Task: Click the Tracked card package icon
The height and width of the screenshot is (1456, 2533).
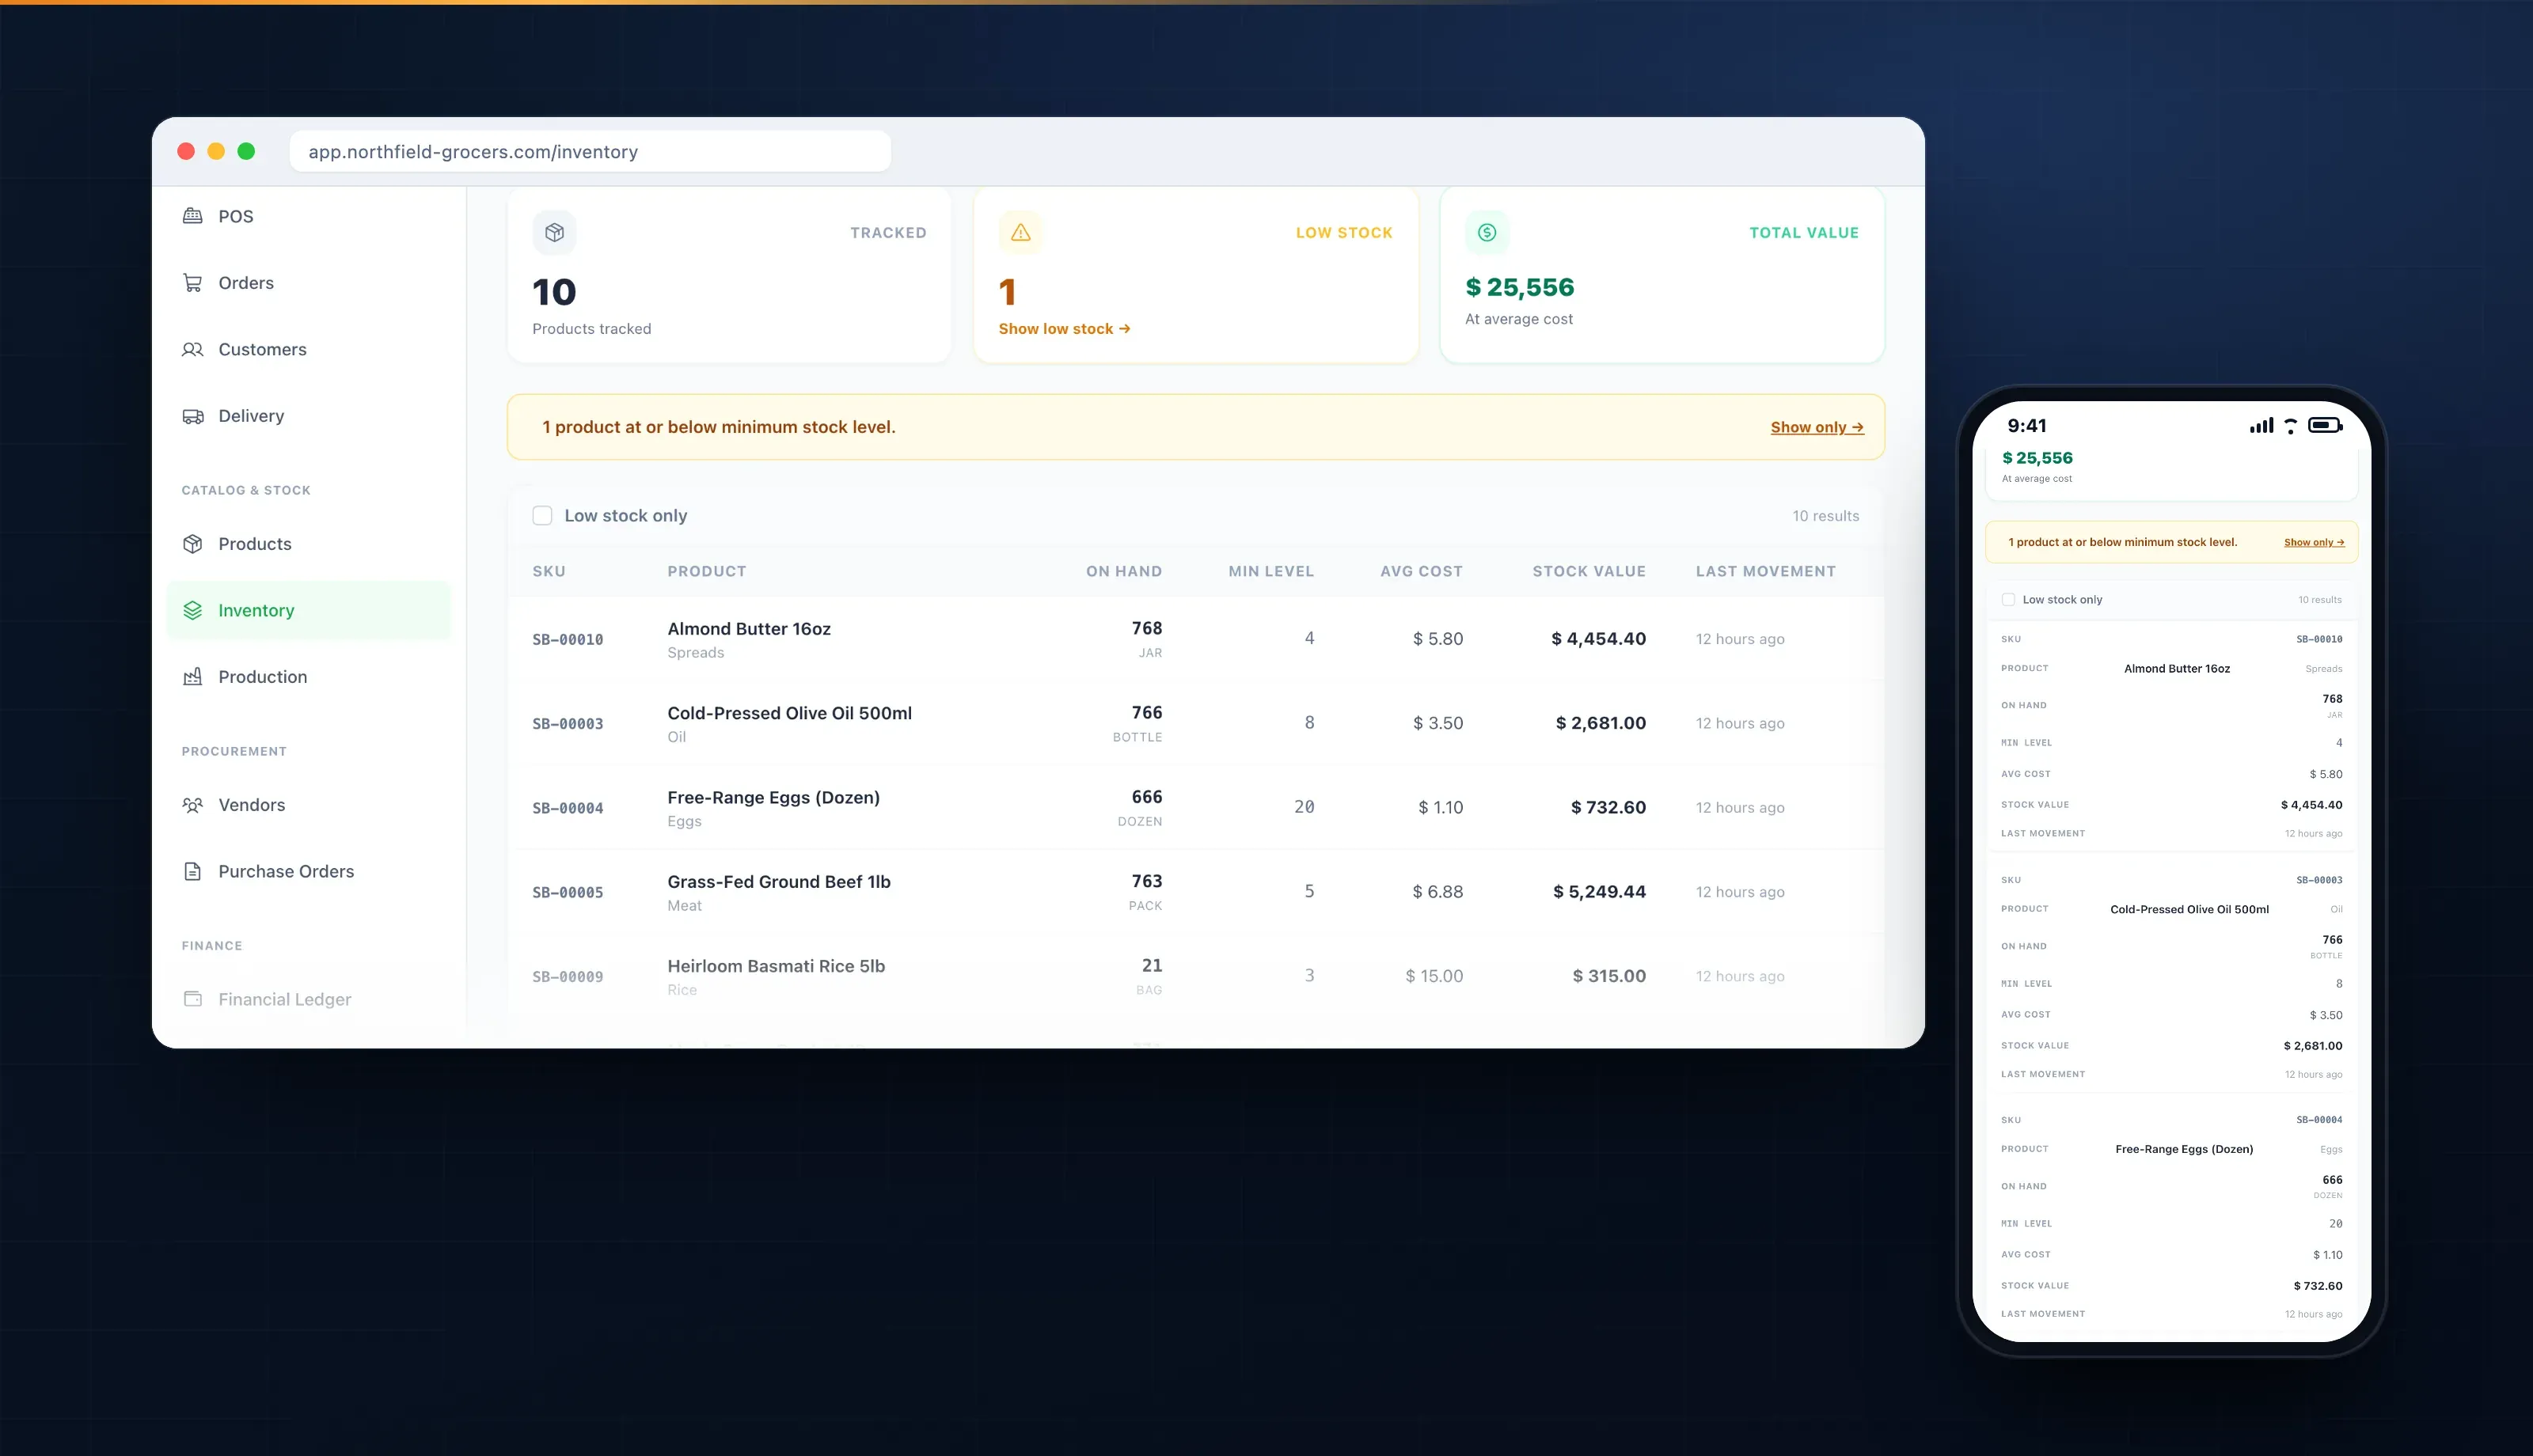Action: tap(555, 232)
